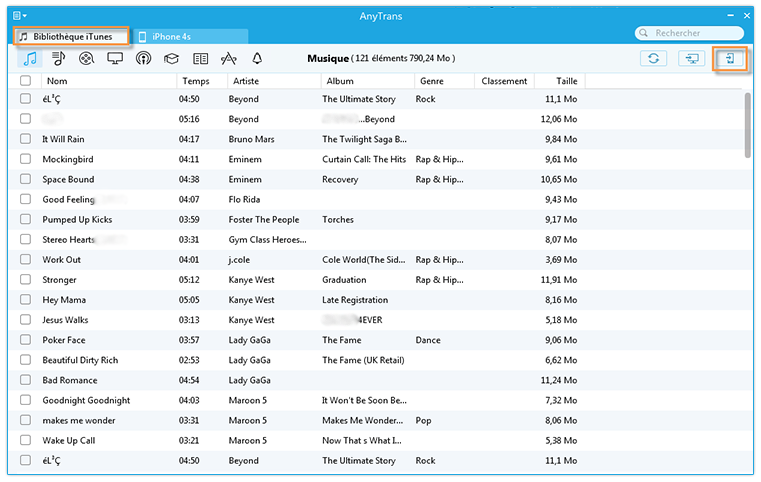Open the Books category icon
The width and height of the screenshot is (761, 482).
pyautogui.click(x=200, y=59)
